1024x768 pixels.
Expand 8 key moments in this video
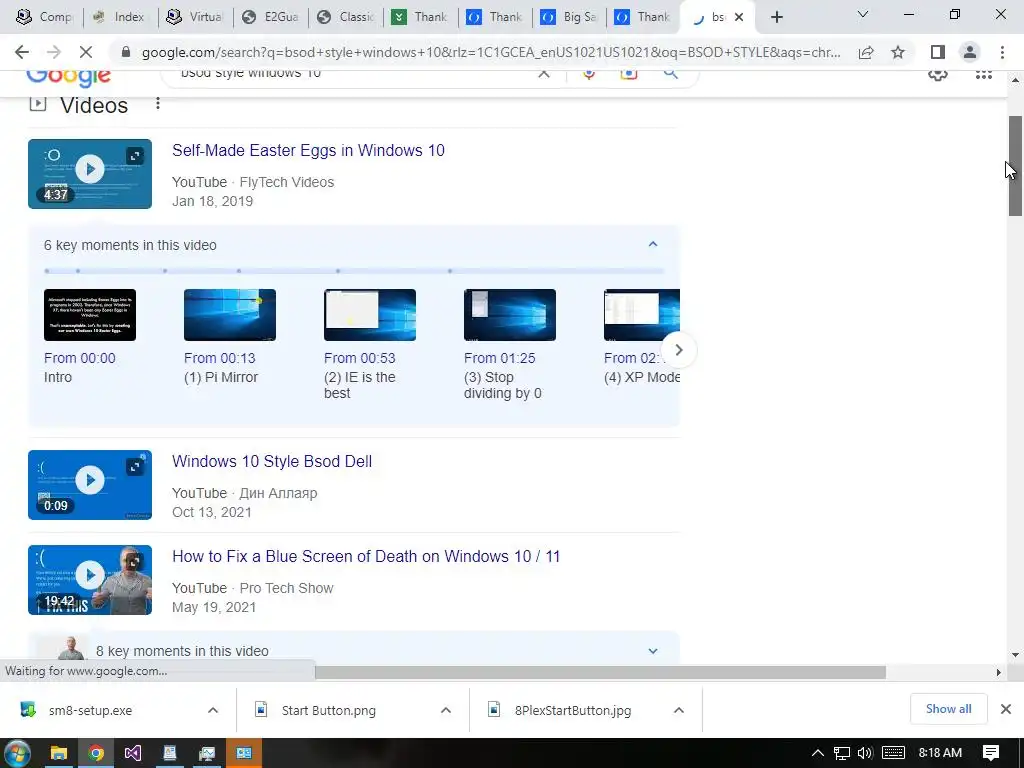(x=652, y=651)
